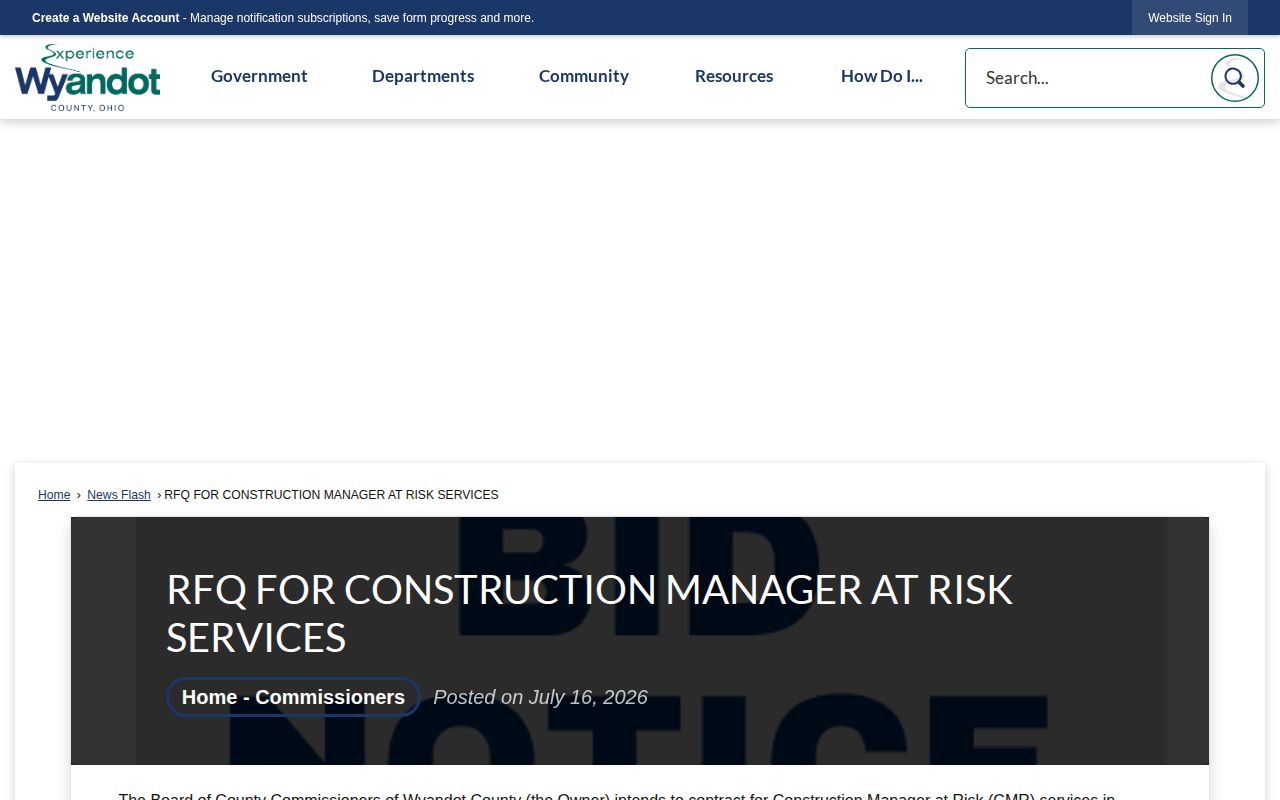Open the Experience Wyandot County logo homepage
The image size is (1280, 800).
88,78
